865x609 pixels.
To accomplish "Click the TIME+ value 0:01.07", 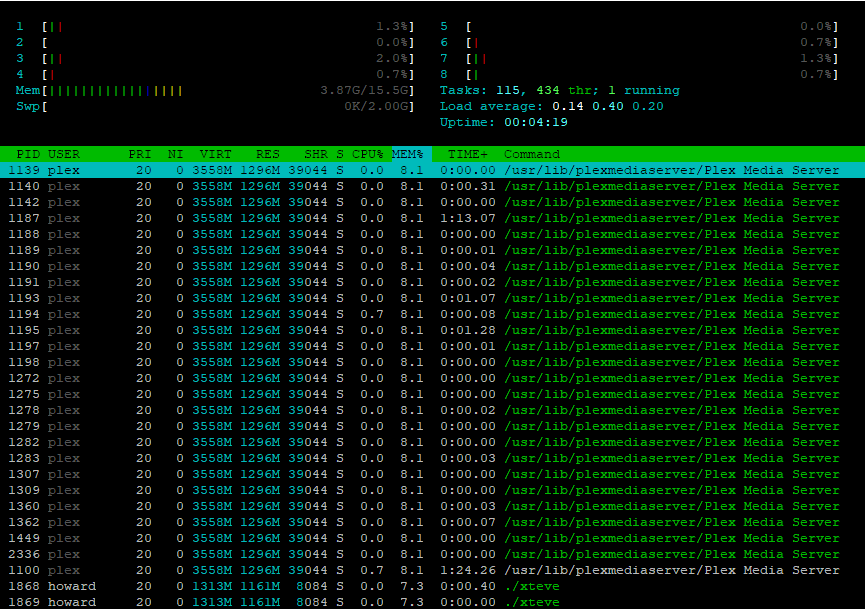I will click(x=468, y=298).
